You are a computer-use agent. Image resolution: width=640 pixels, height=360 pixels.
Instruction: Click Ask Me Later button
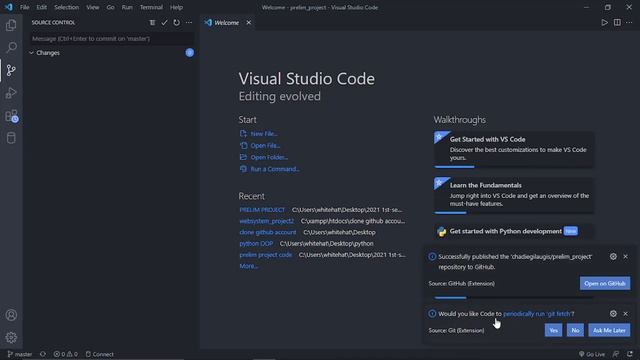pyautogui.click(x=609, y=330)
